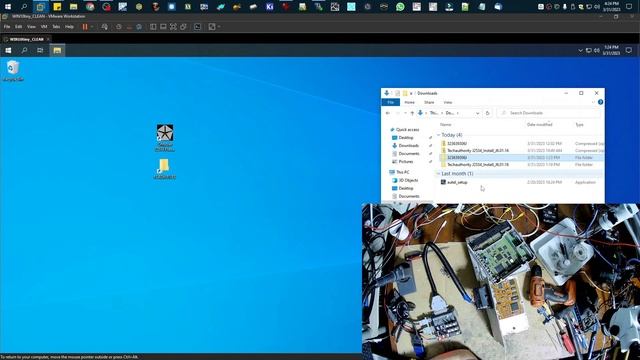Close the WIN10tiny_CLEAN VM tab
Viewport: 640px width, 360px height.
48,39
